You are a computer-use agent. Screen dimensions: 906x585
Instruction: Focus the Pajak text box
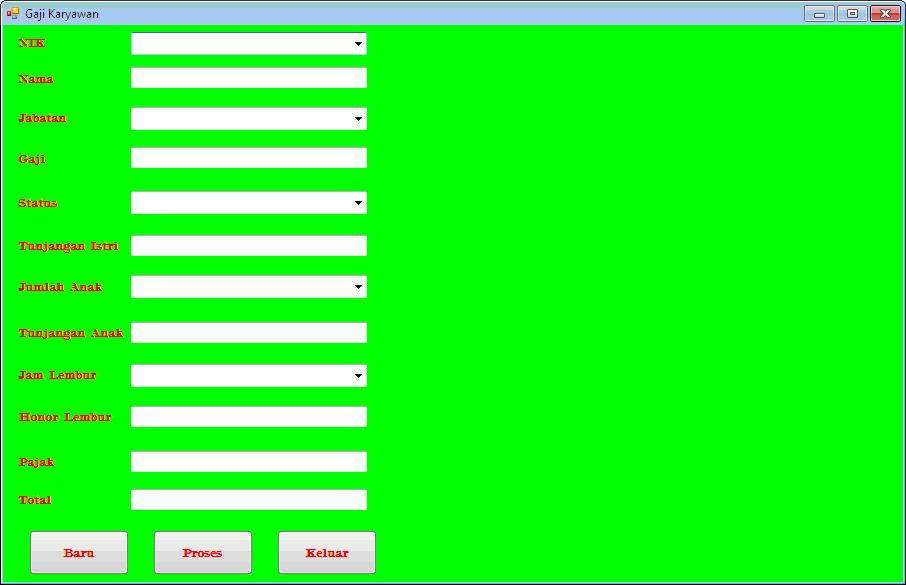pyautogui.click(x=248, y=462)
